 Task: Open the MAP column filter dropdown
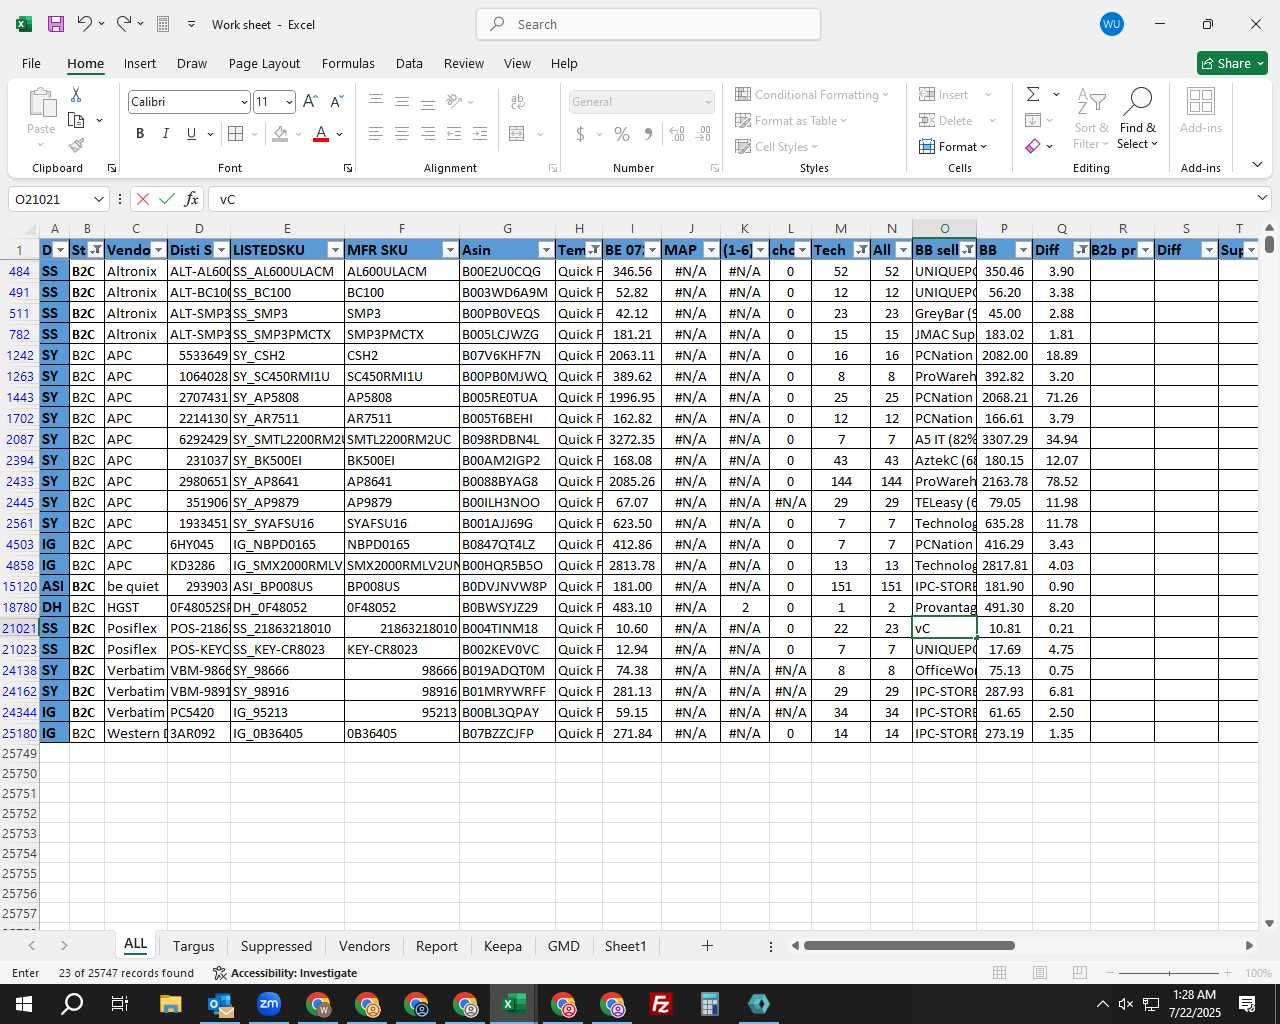point(711,250)
